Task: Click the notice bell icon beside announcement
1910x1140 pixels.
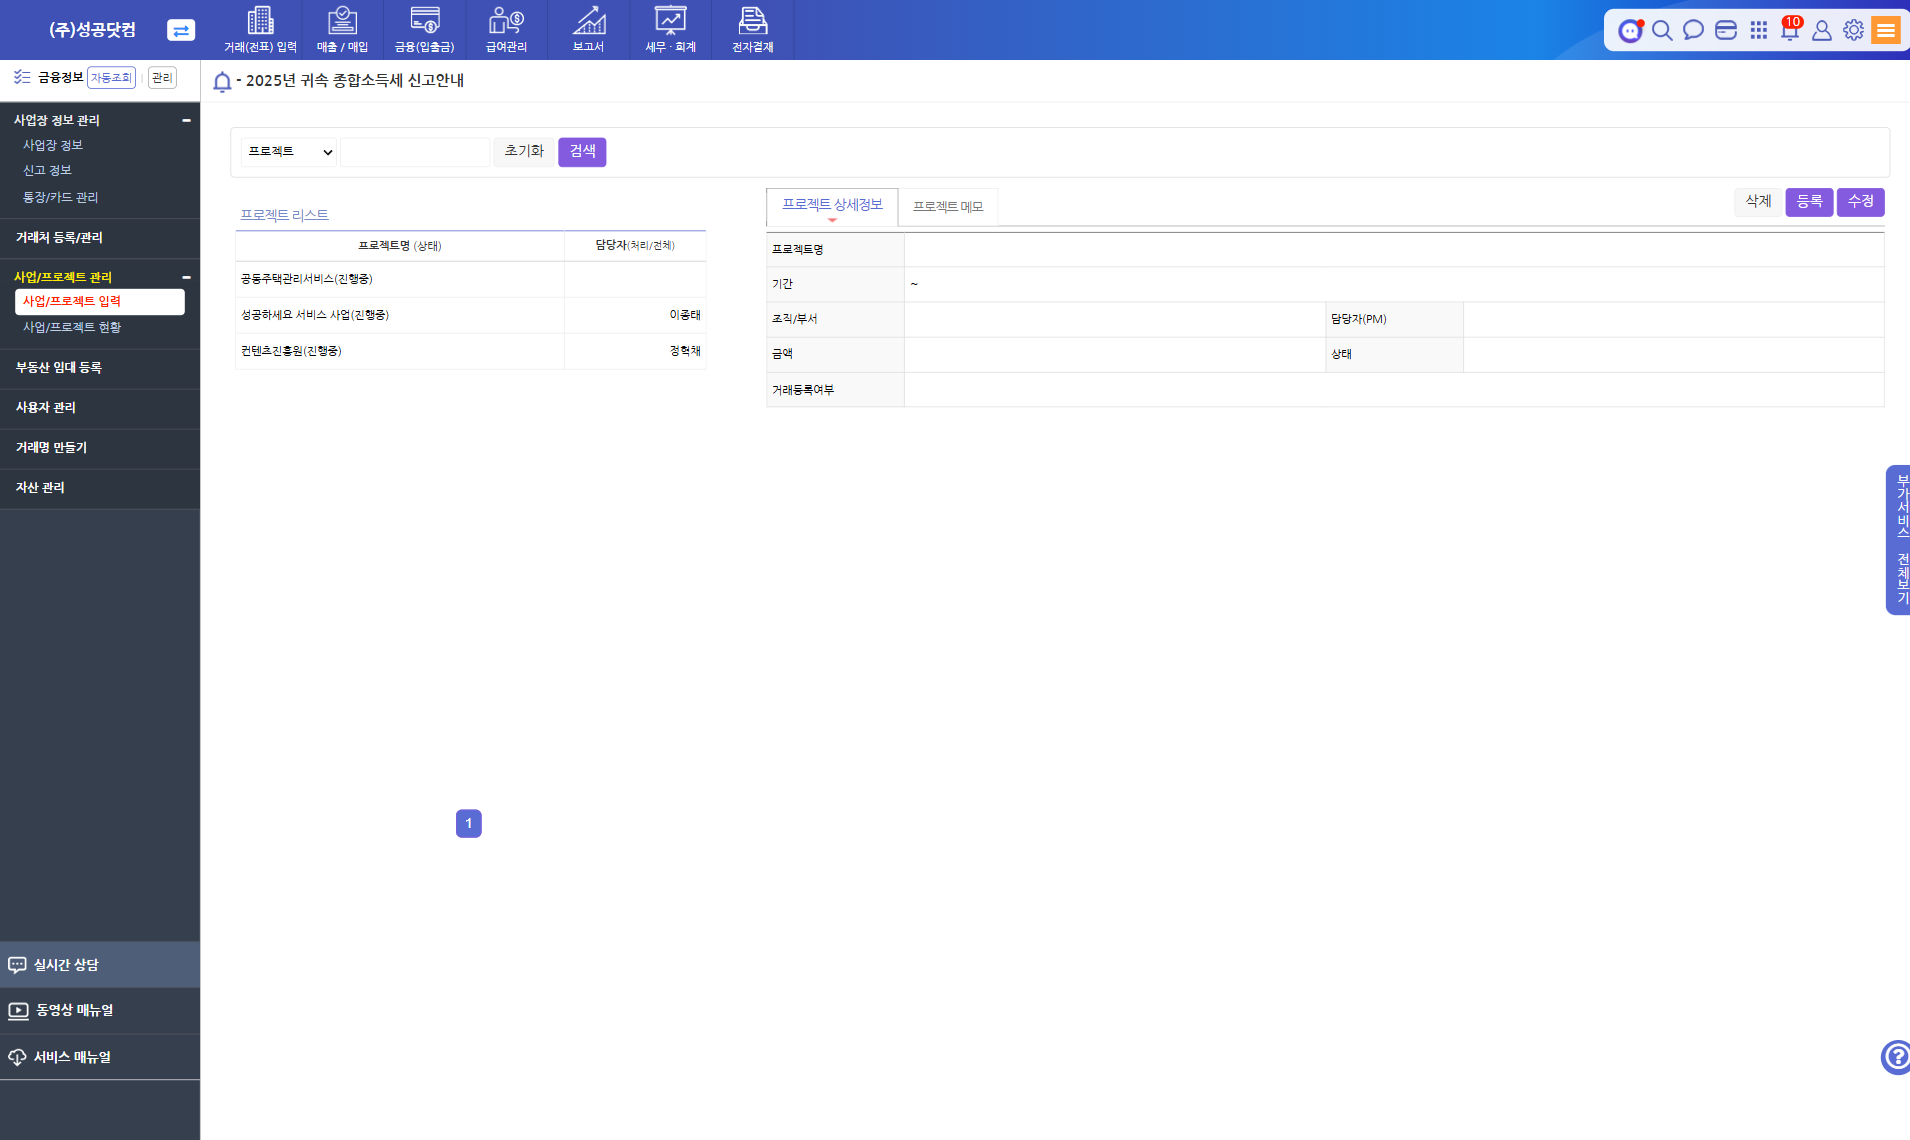Action: (222, 81)
